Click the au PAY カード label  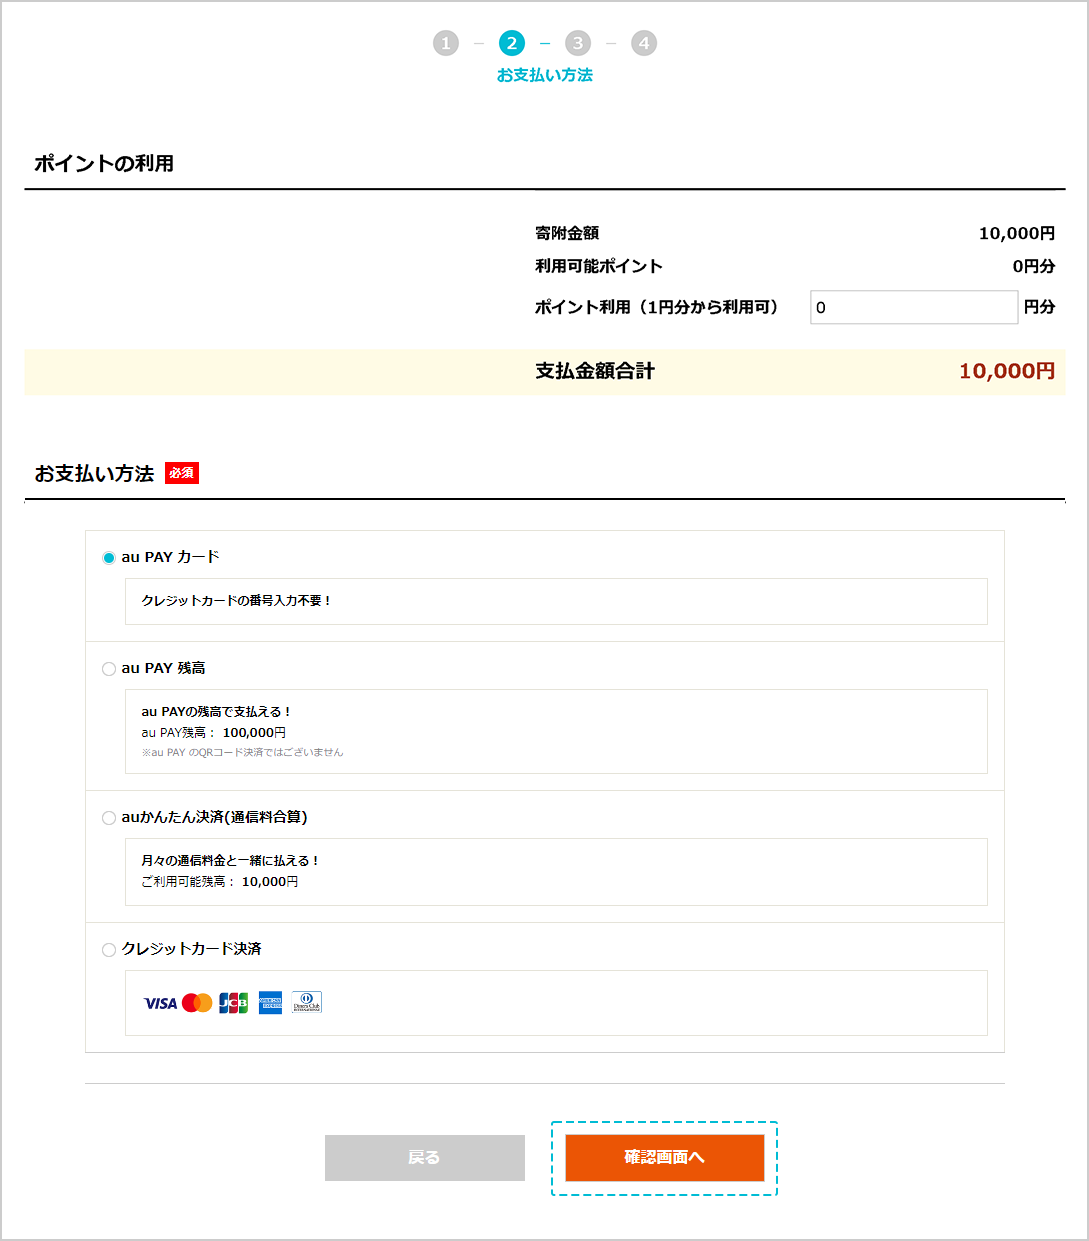(x=170, y=557)
